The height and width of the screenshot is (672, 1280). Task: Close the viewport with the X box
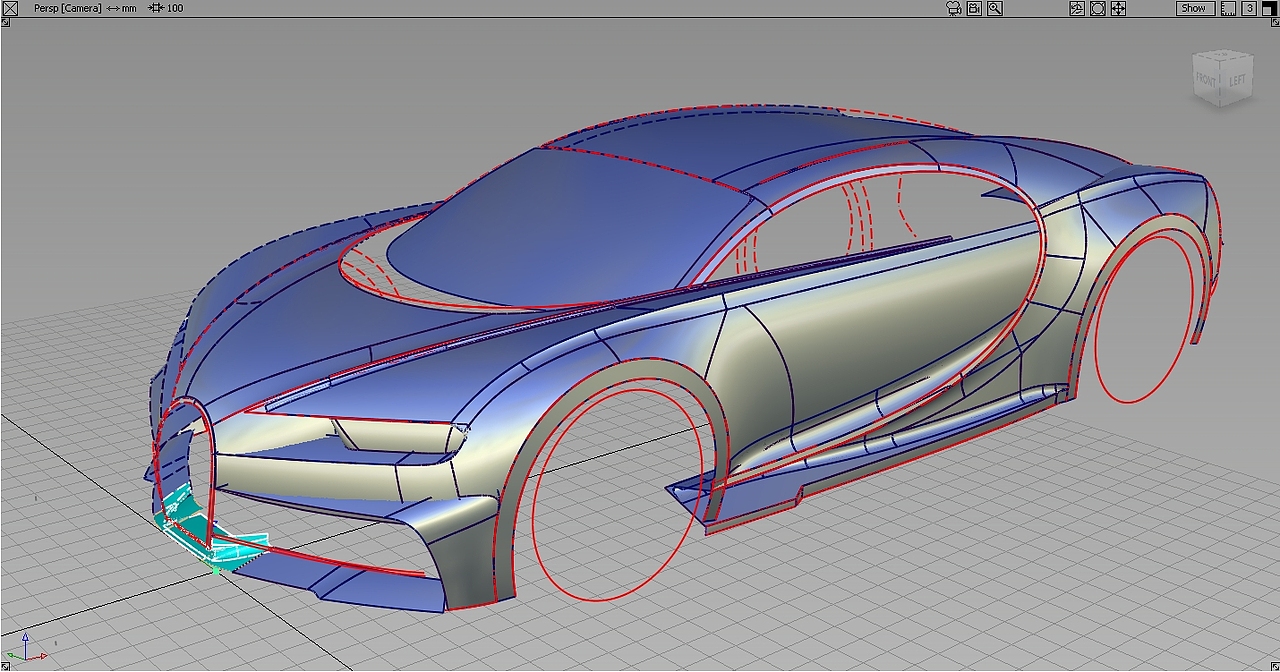10,8
